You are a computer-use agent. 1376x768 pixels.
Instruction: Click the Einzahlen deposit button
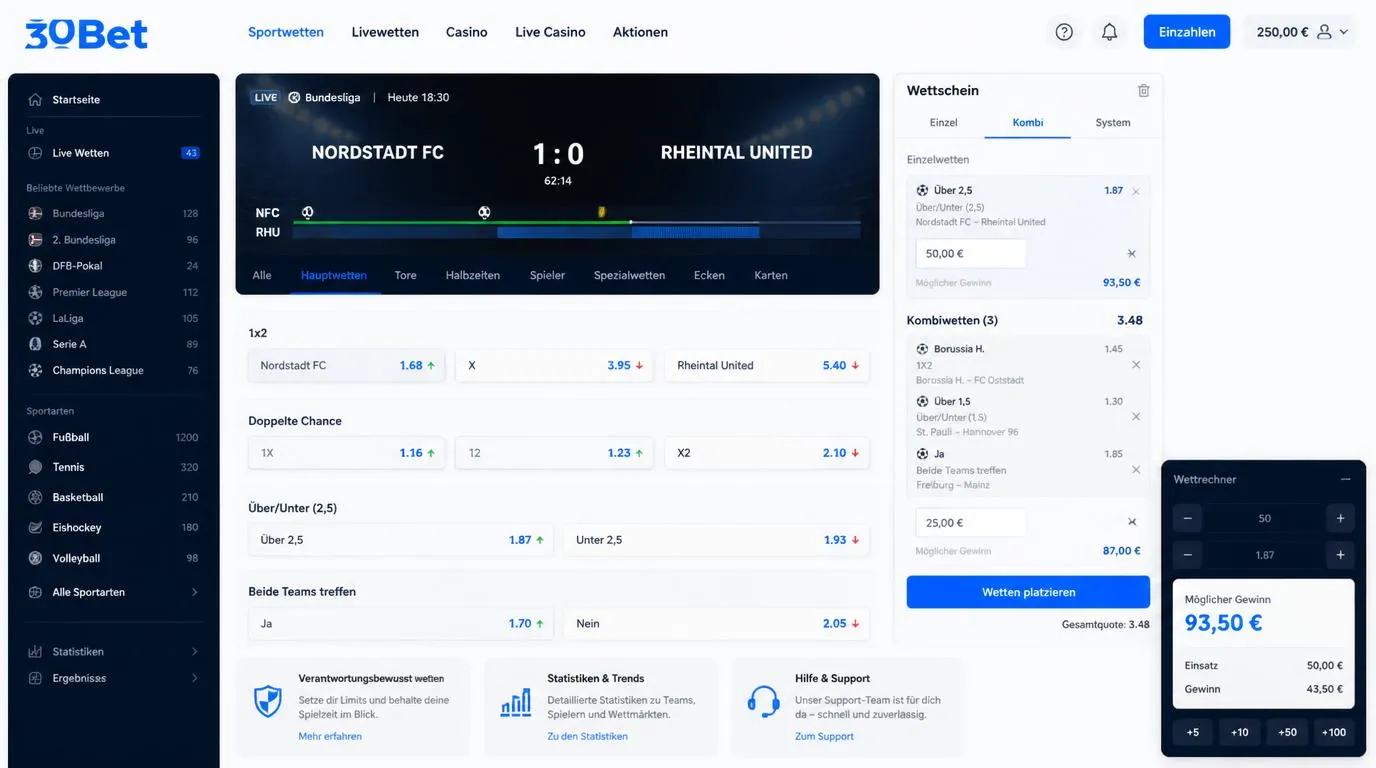[x=1187, y=32]
